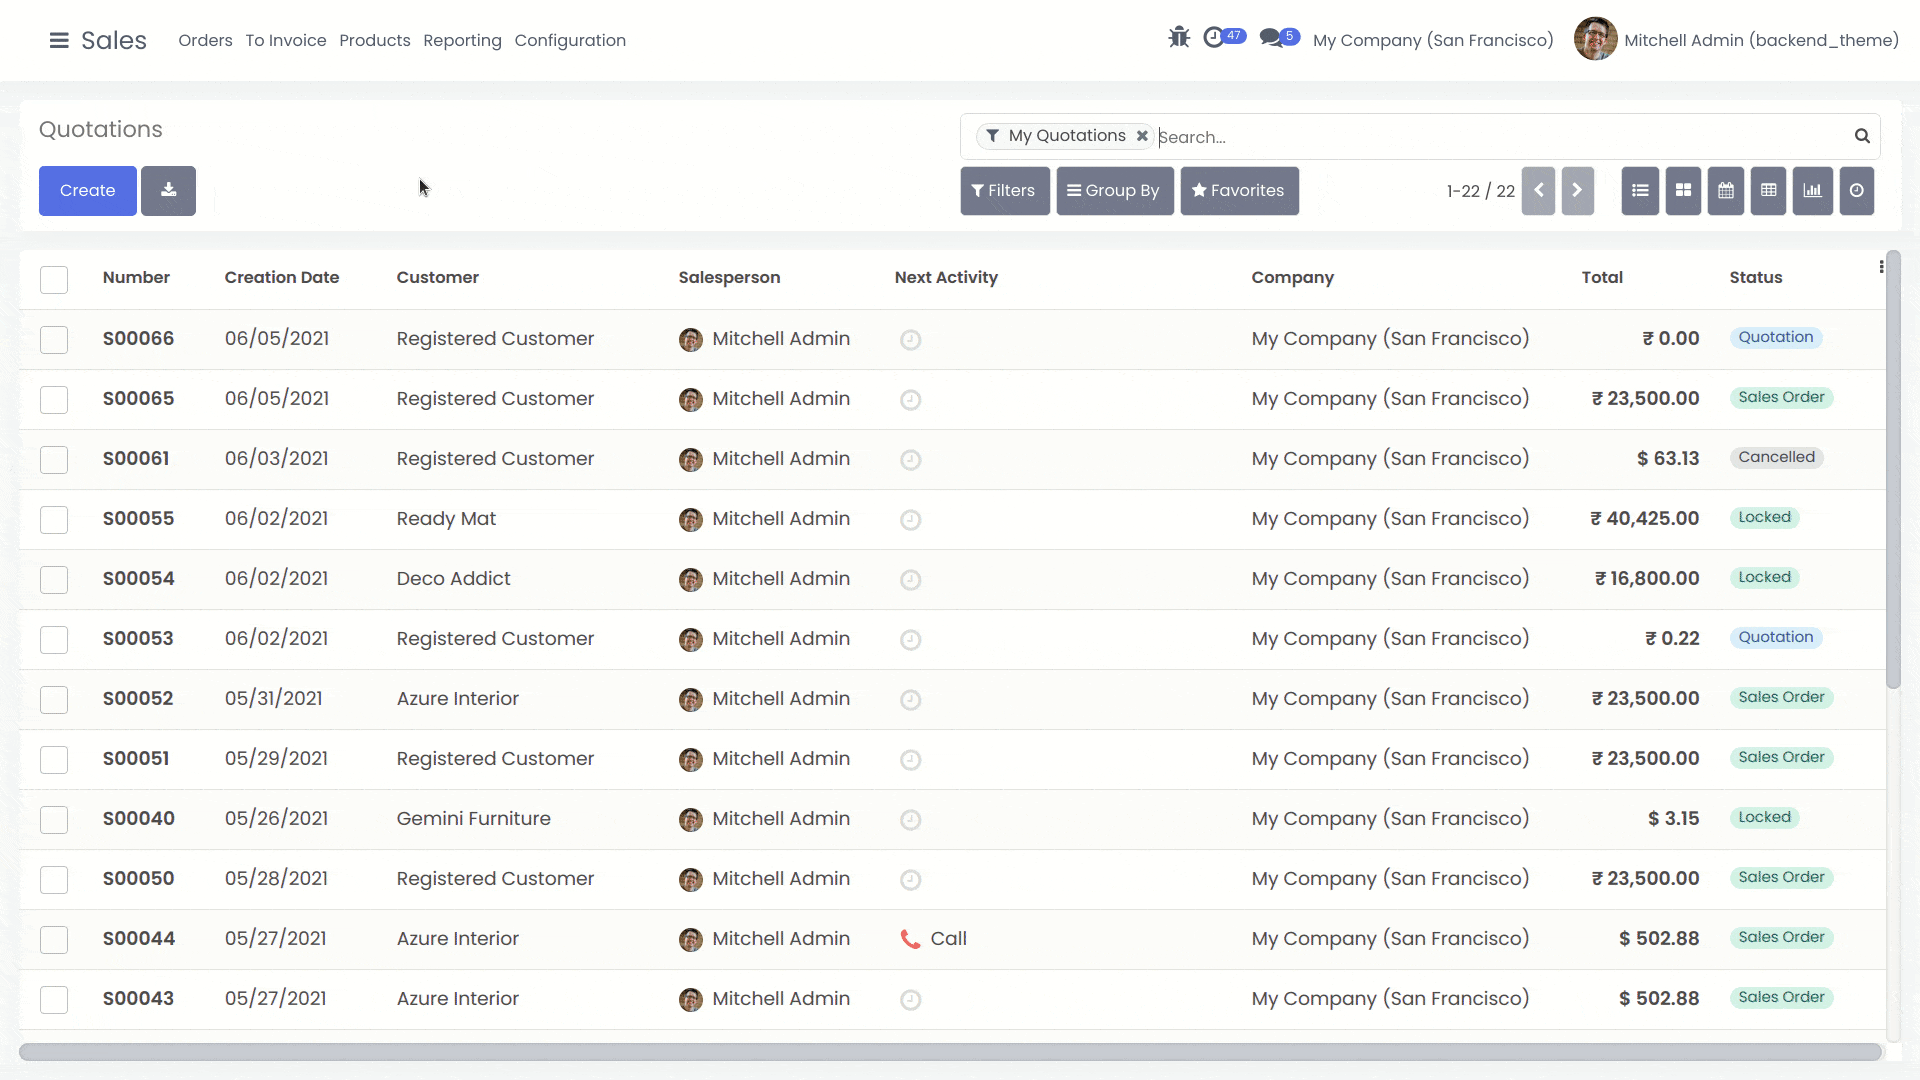Switch to calendar view
1920x1080 pixels.
pyautogui.click(x=1726, y=191)
